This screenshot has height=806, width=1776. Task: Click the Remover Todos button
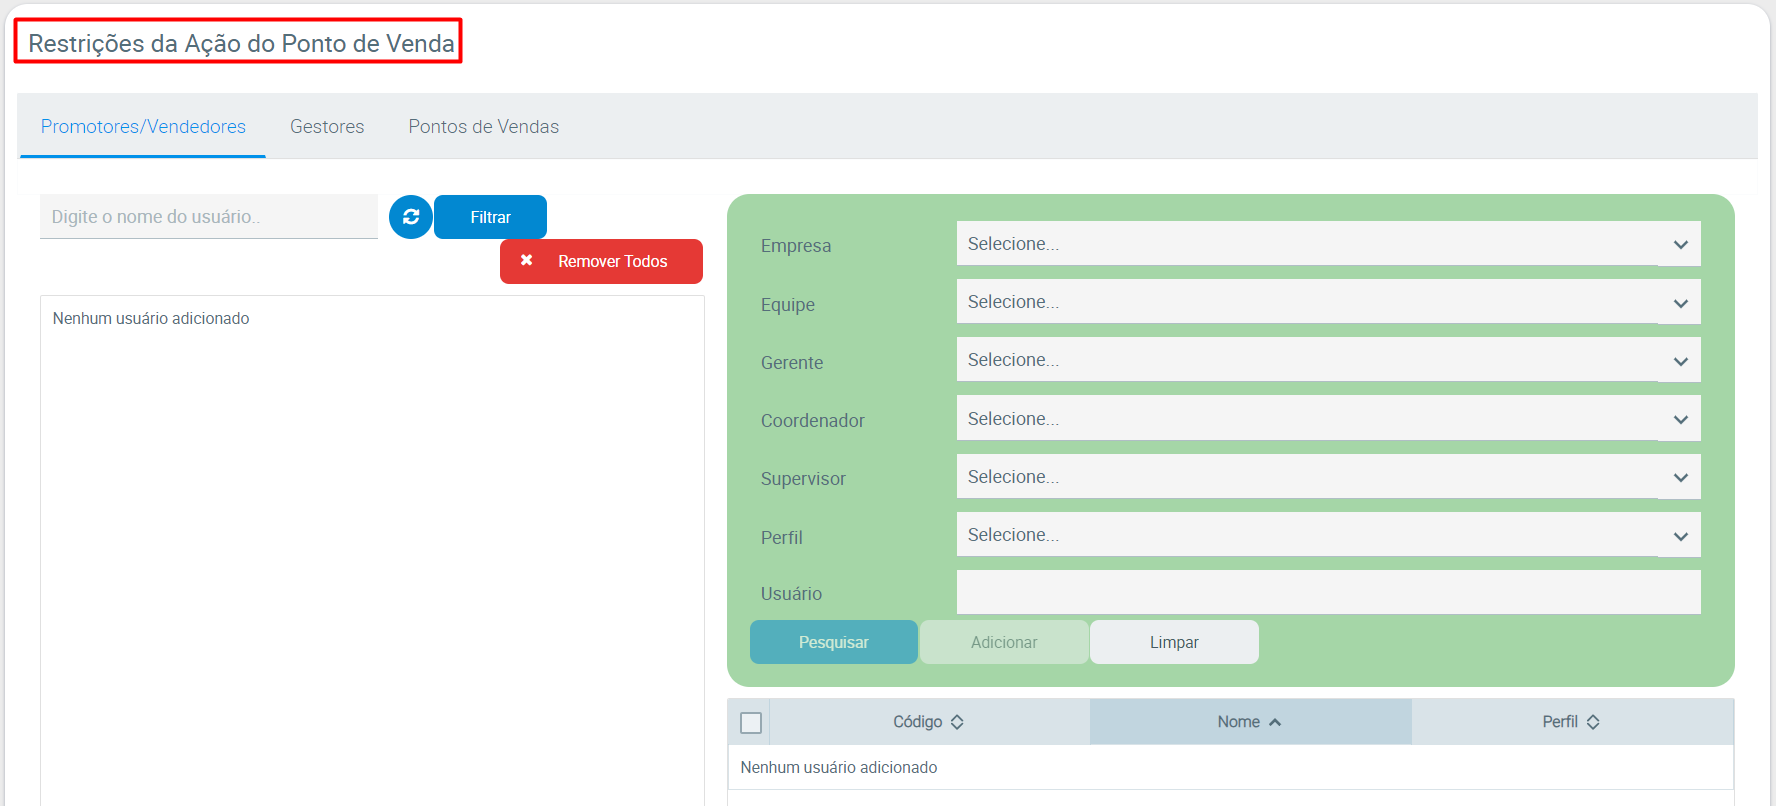[601, 261]
